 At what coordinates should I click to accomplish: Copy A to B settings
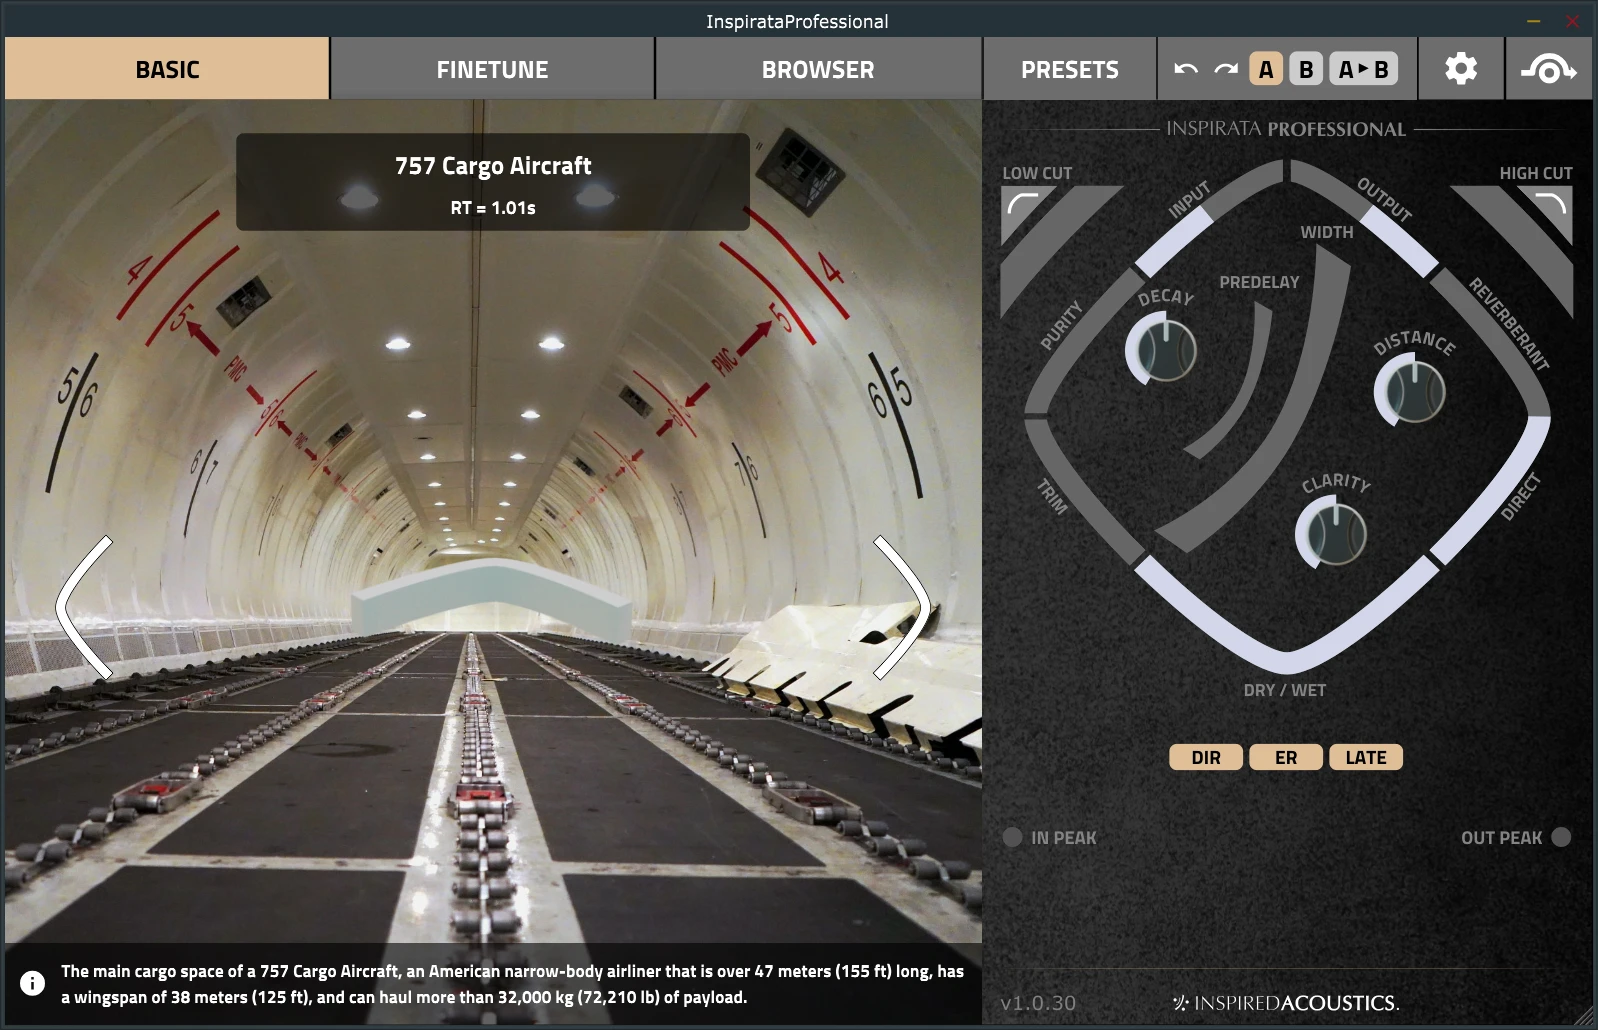1364,69
